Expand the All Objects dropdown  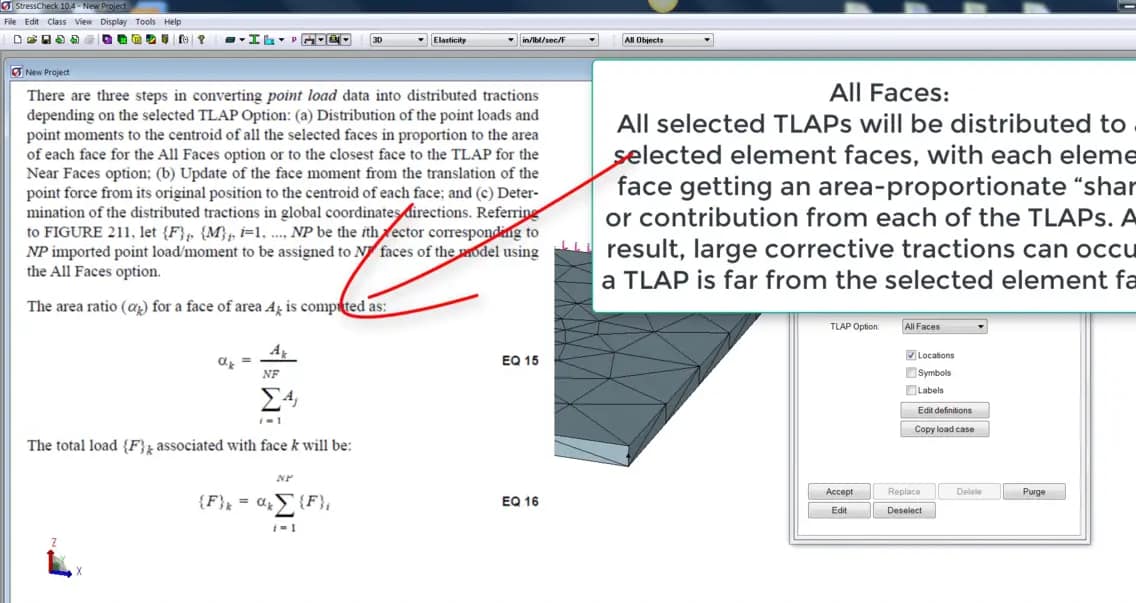click(665, 39)
